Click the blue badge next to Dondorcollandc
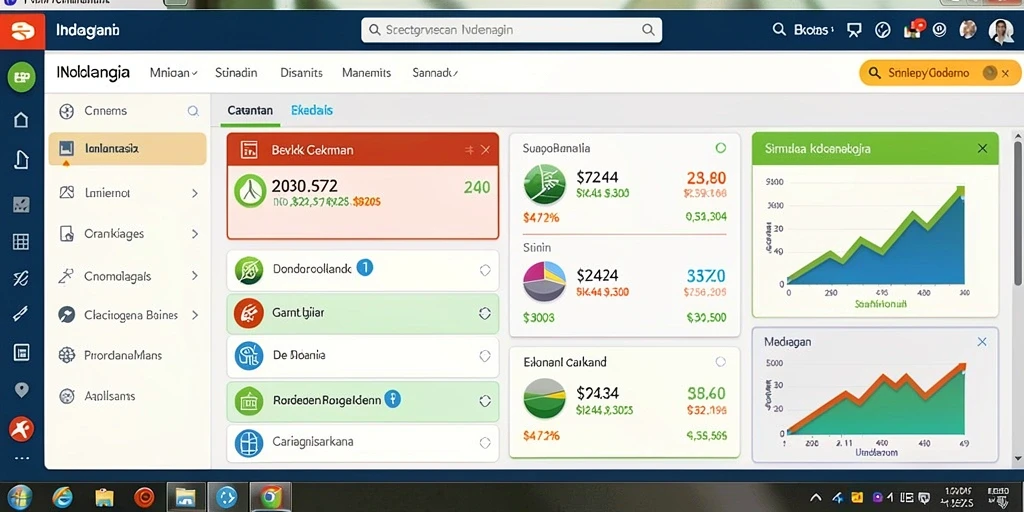1024x512 pixels. (x=364, y=267)
